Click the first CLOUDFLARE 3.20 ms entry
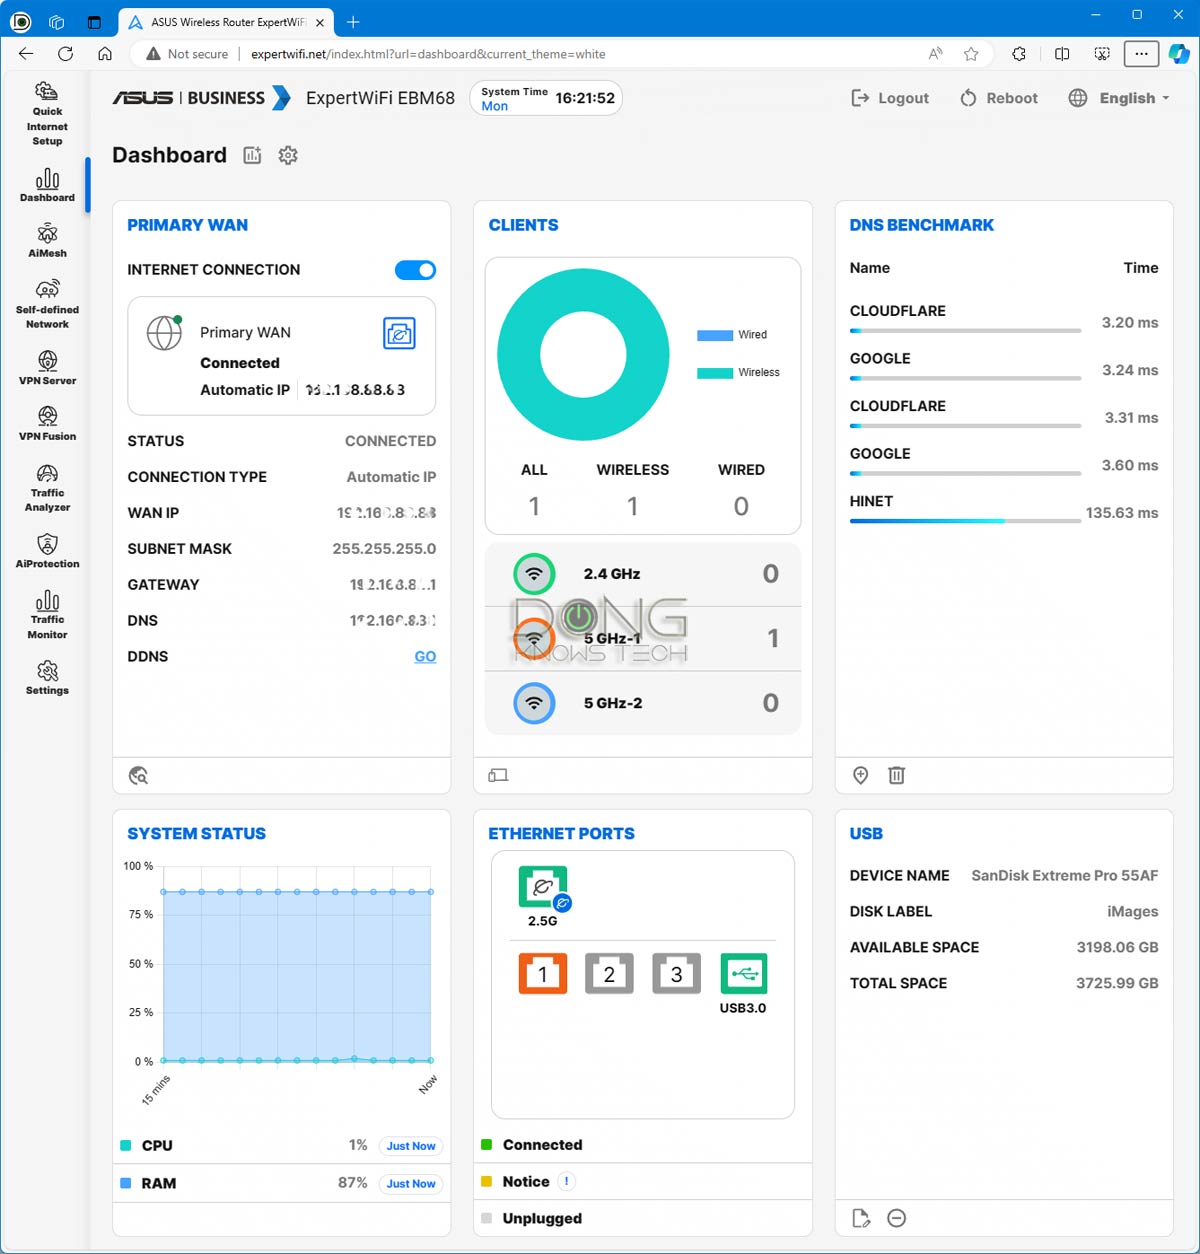The image size is (1200, 1254). [x=1004, y=317]
